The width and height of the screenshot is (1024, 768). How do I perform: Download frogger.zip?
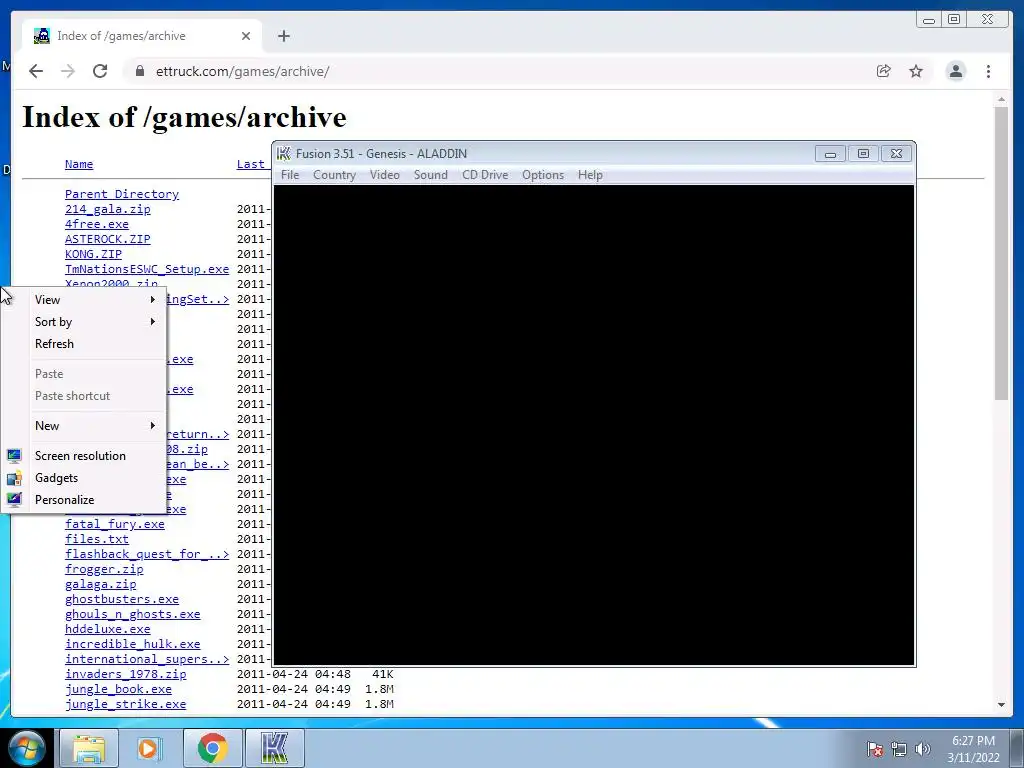(x=104, y=569)
